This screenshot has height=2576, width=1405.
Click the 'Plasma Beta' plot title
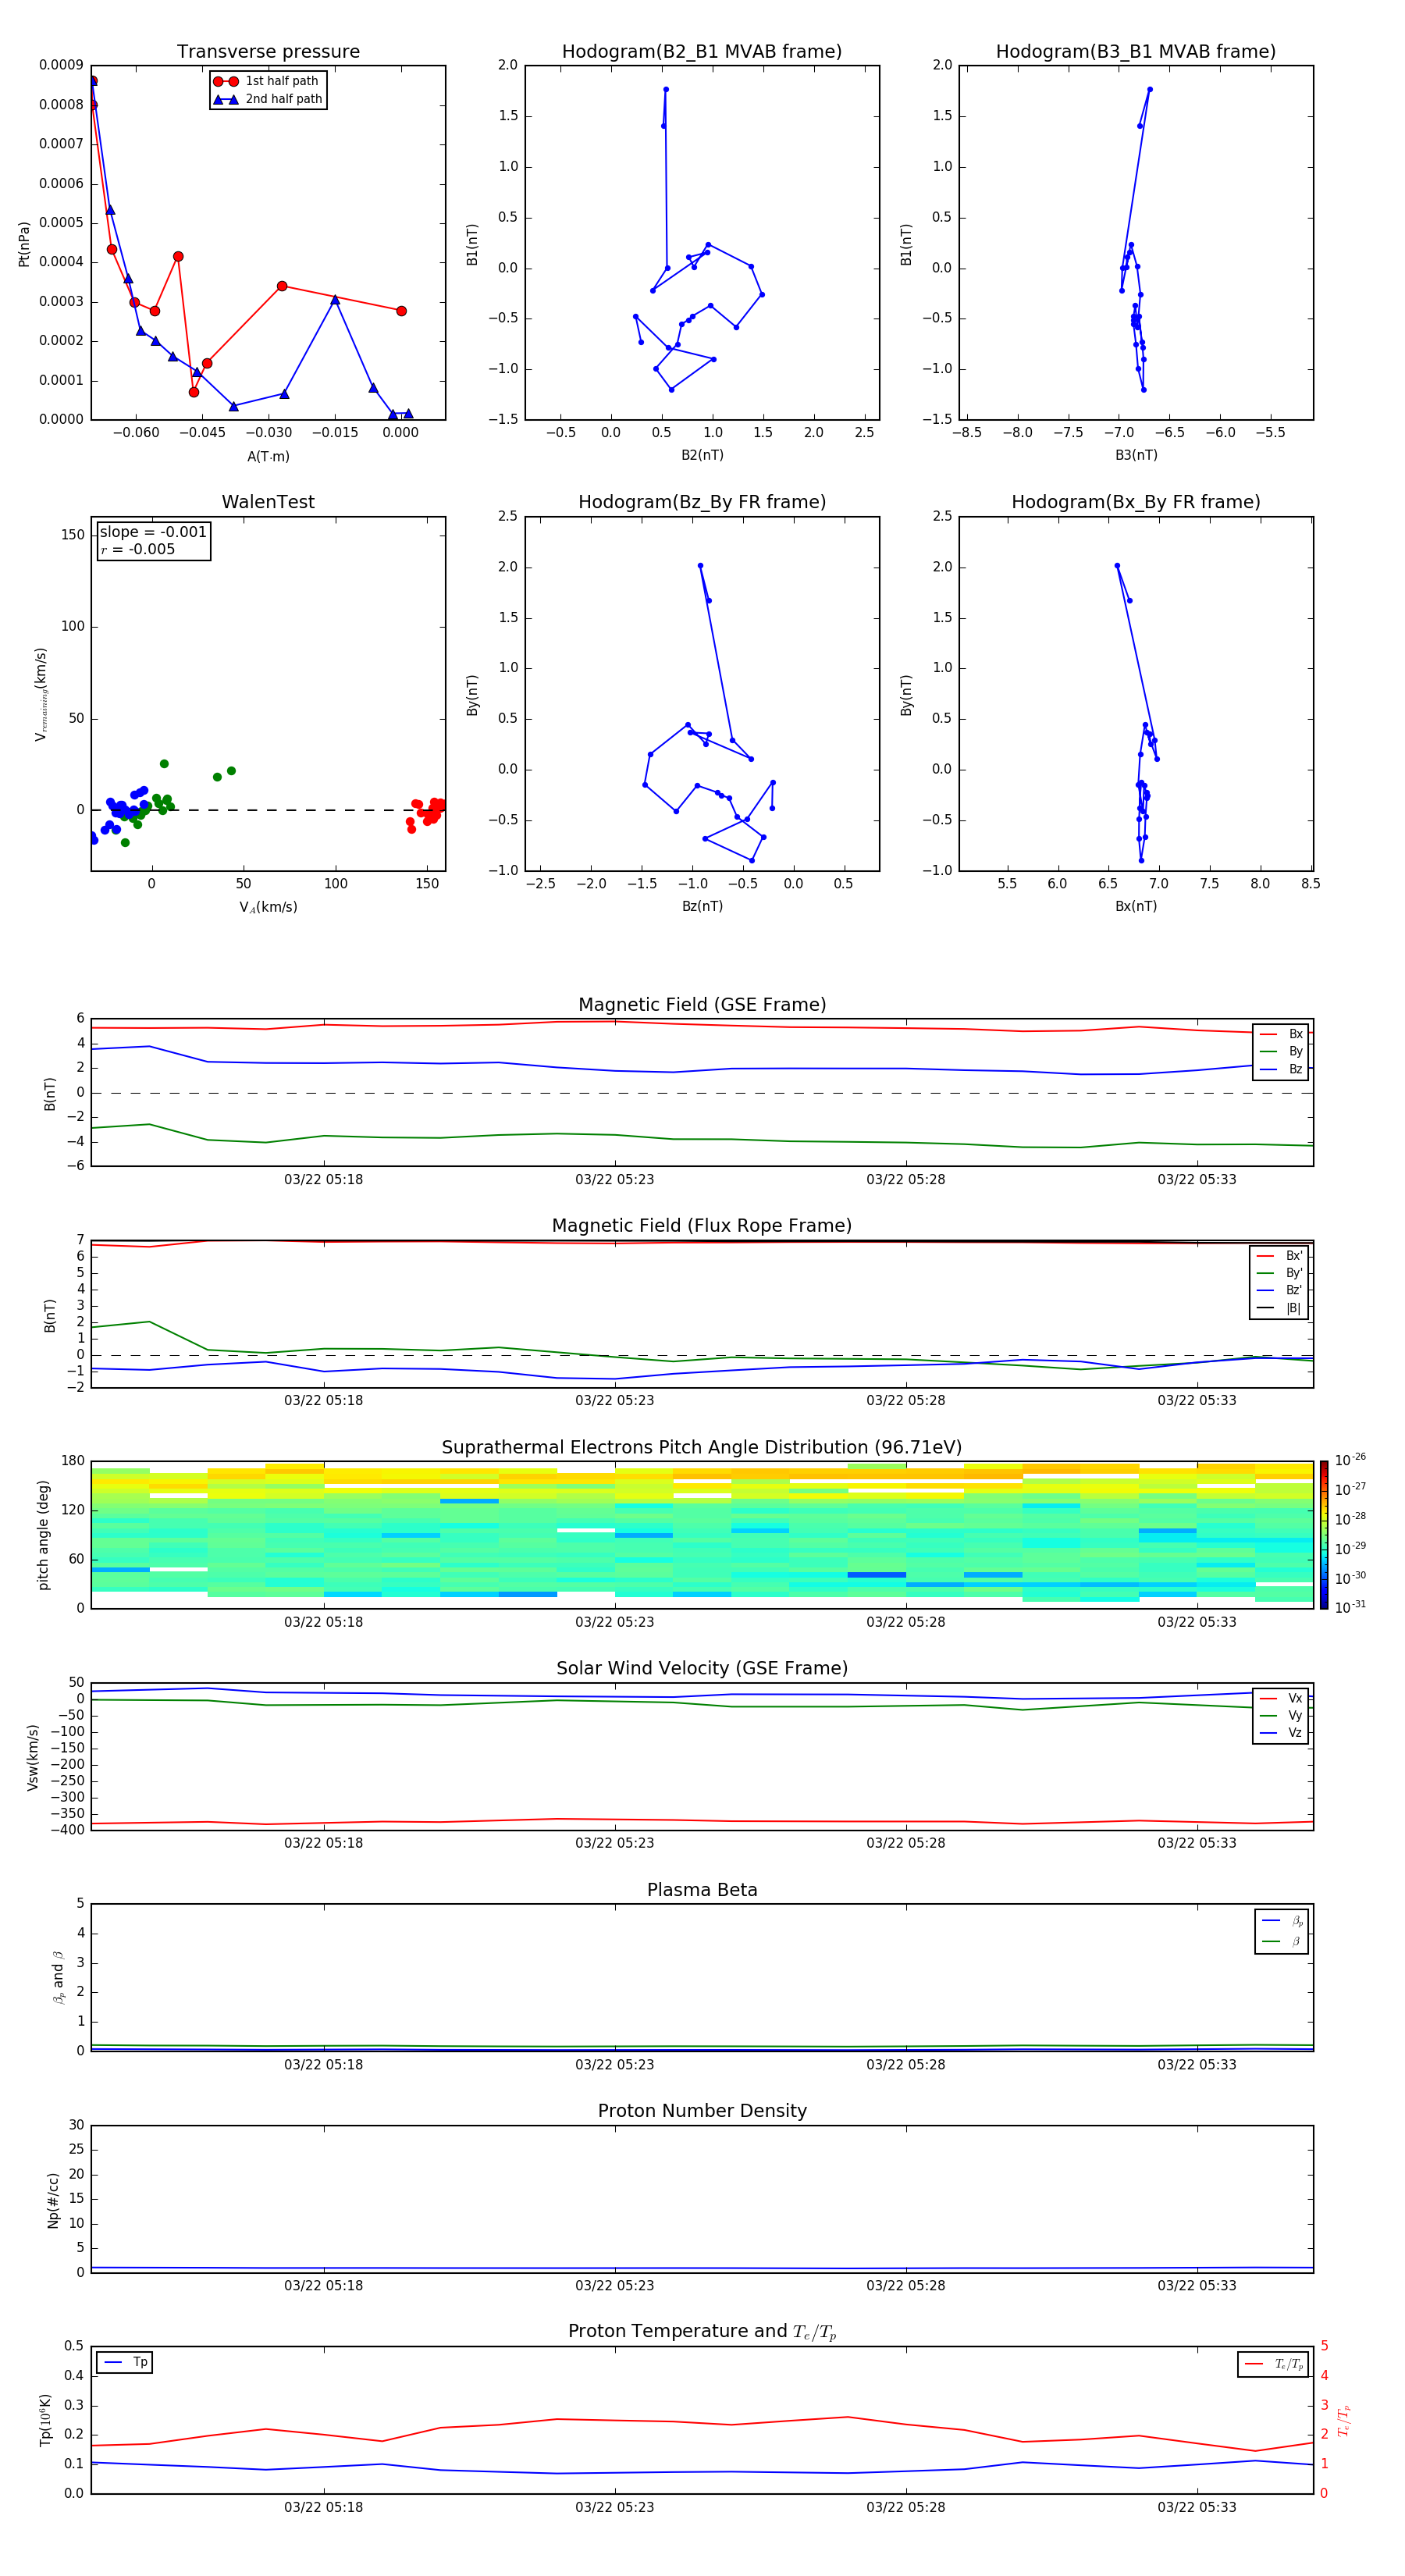702,1890
